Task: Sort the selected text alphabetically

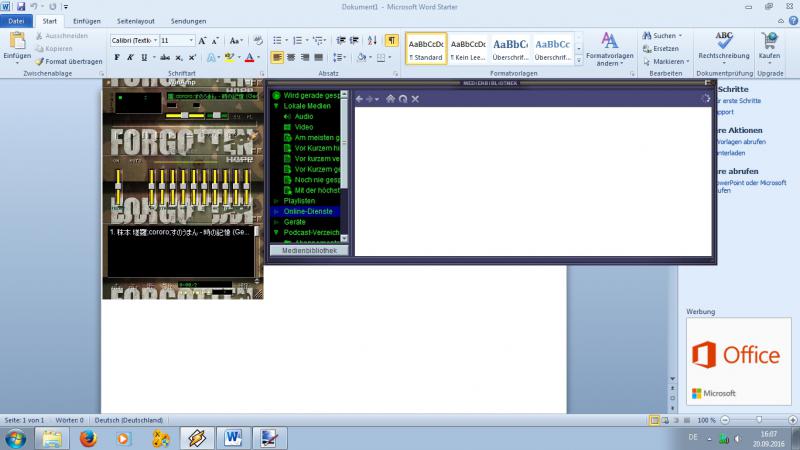Action: click(x=372, y=41)
